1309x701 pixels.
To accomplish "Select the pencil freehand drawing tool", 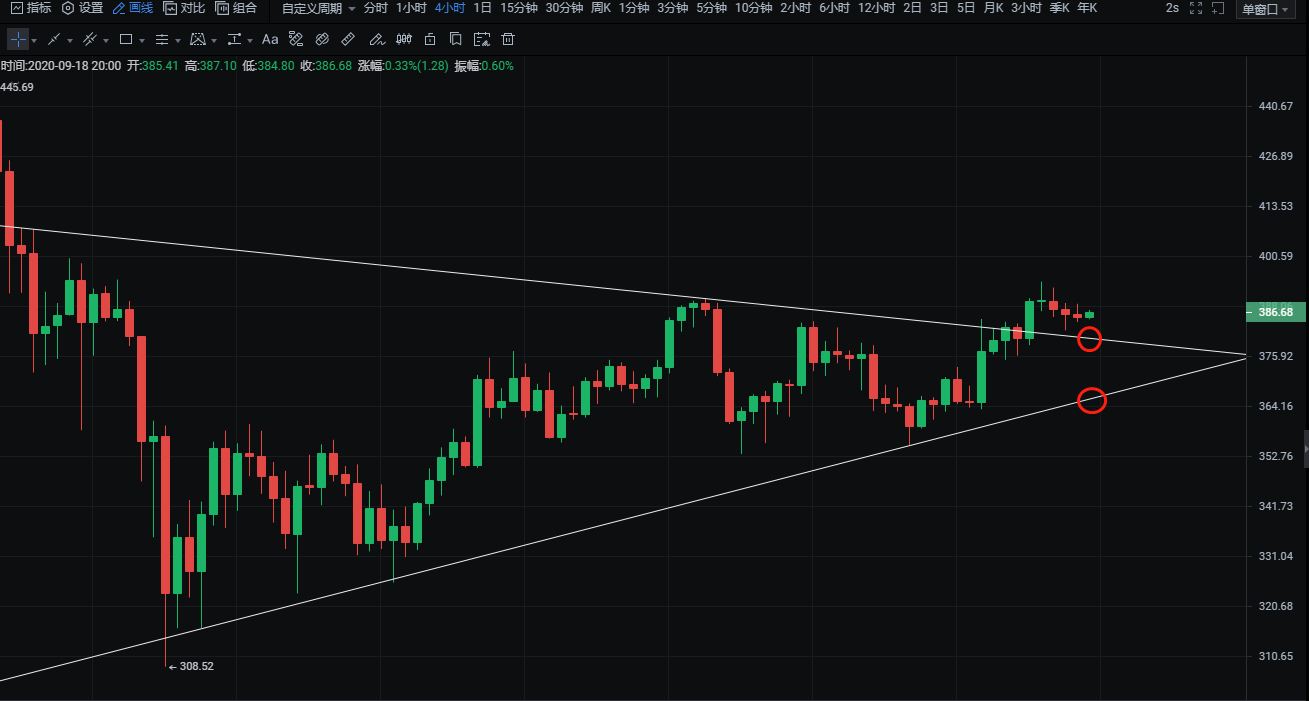I will click(376, 40).
